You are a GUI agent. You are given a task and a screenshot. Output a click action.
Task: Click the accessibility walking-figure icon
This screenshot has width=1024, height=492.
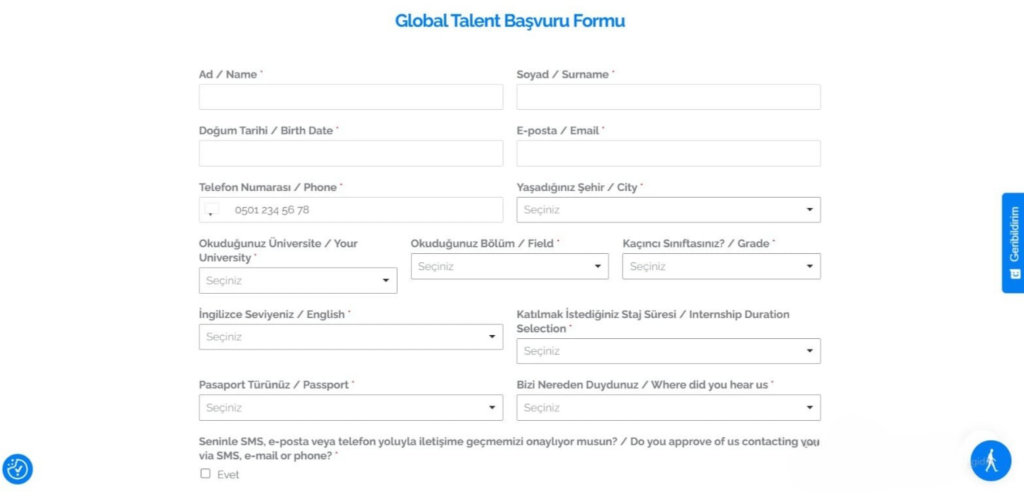(x=990, y=460)
